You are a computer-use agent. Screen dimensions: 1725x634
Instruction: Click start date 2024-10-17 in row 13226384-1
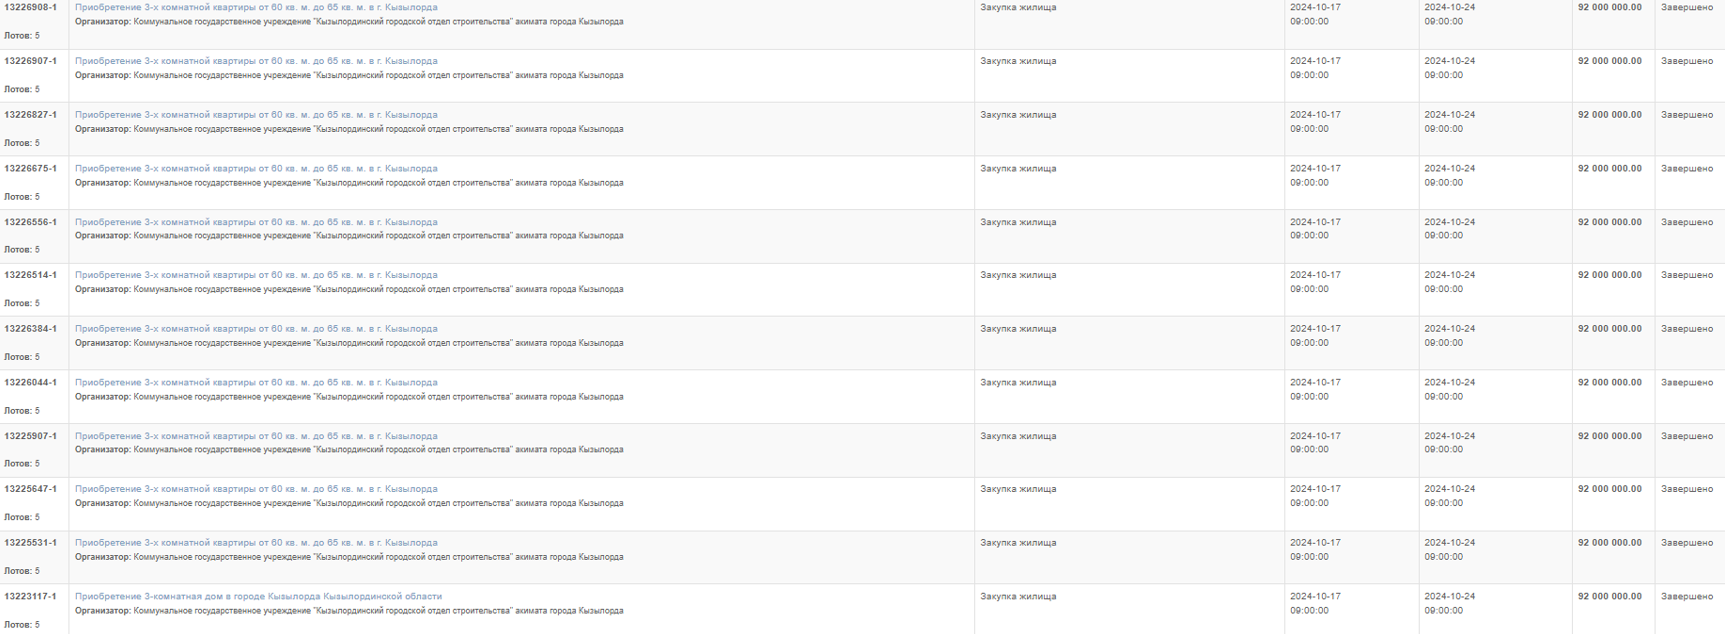pos(1315,329)
